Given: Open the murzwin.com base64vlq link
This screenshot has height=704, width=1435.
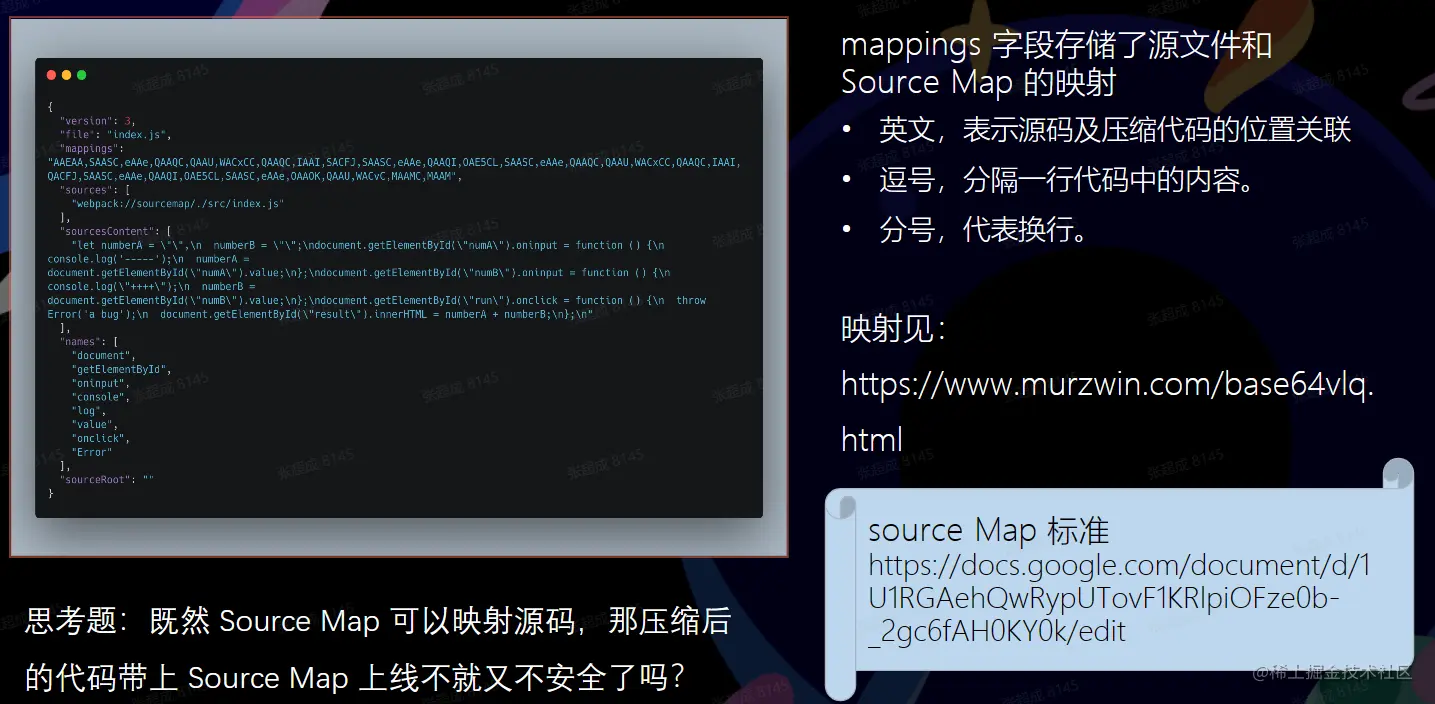Looking at the screenshot, I should 1107,411.
